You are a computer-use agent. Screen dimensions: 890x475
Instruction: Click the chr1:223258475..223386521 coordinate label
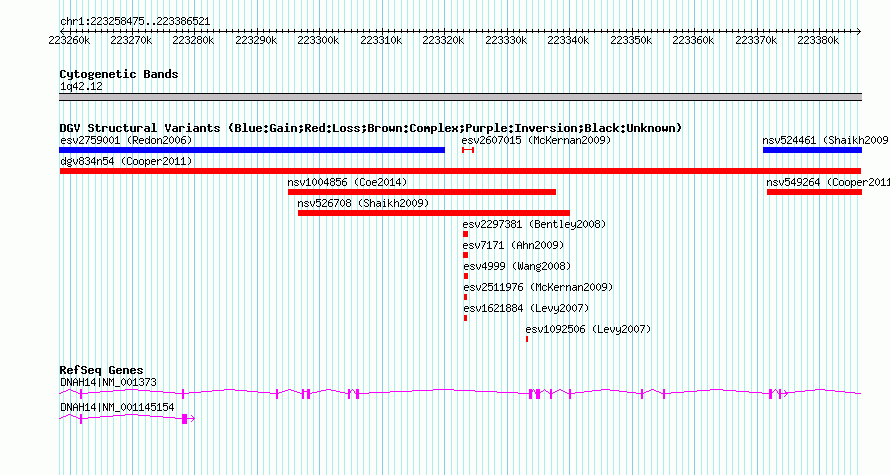[135, 22]
